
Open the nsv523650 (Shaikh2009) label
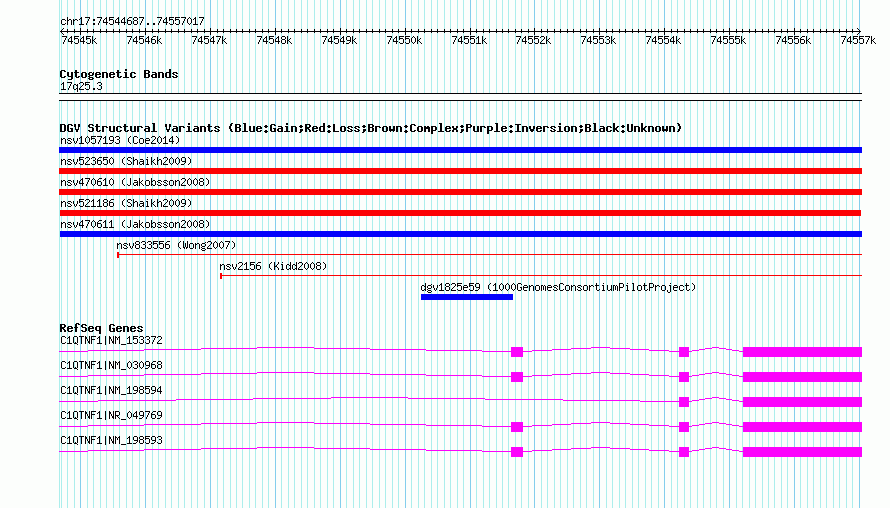click(x=126, y=161)
